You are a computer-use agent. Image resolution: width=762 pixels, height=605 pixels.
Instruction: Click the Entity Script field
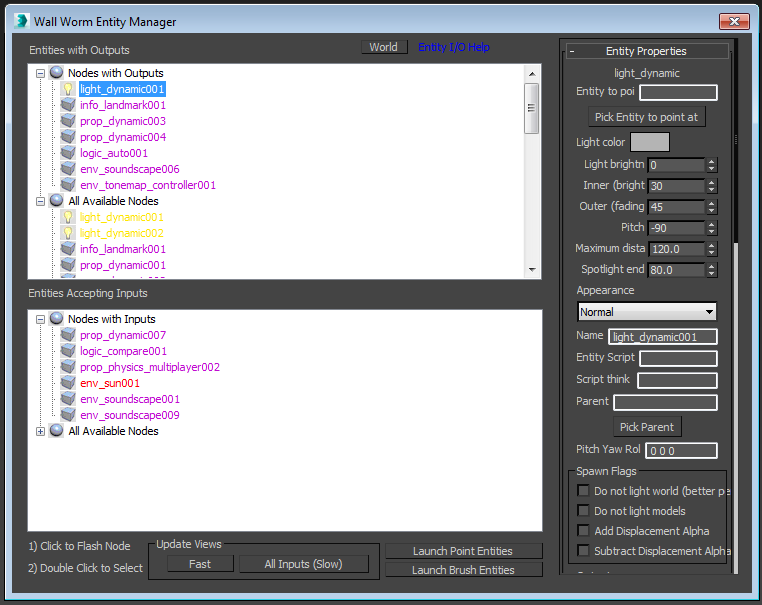click(x=678, y=359)
